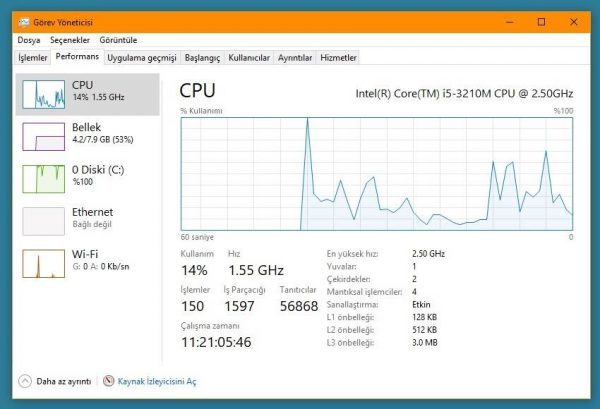Select the CPU mini graph thumbnail
This screenshot has width=600, height=409.
pos(44,95)
